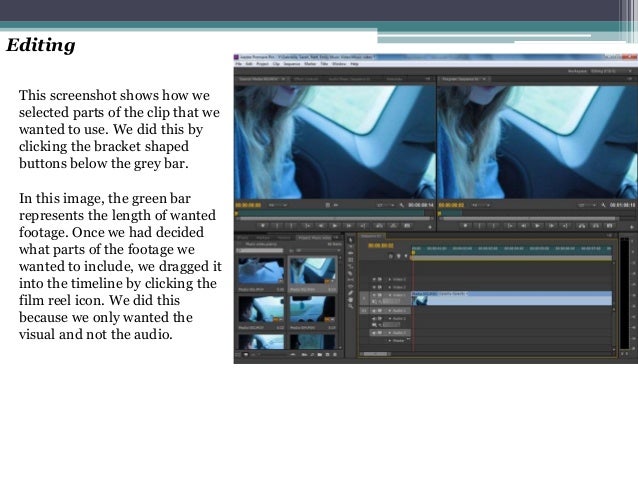The width and height of the screenshot is (638, 479).
Task: Add a marker in the Source monitor
Action: (x=263, y=226)
